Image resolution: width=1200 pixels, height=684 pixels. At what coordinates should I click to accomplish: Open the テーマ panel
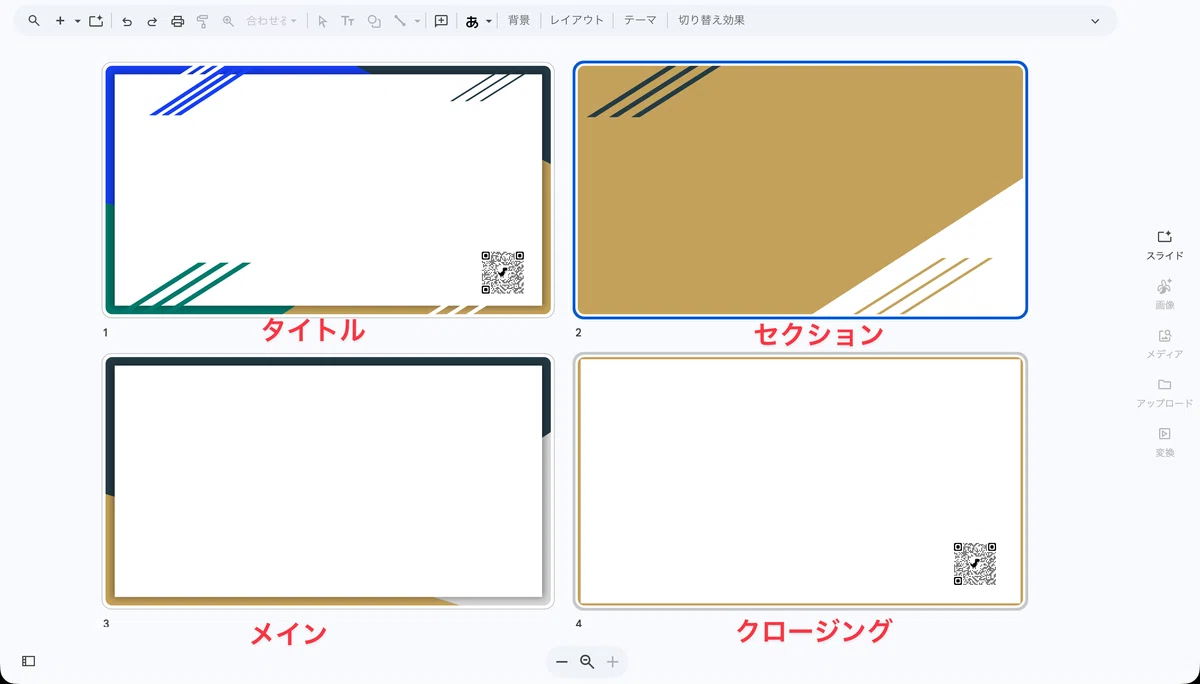pyautogui.click(x=640, y=20)
